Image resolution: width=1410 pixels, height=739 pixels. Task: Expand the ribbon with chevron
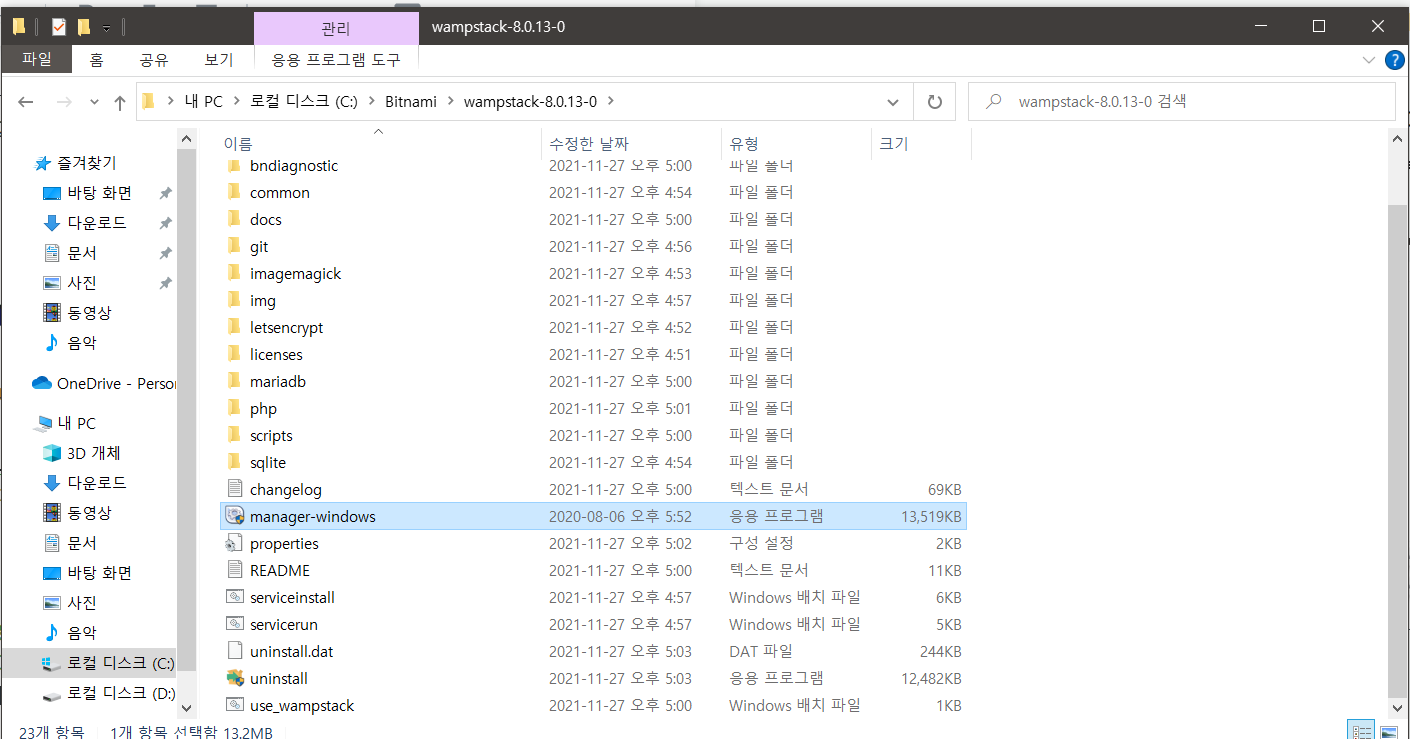[1369, 60]
